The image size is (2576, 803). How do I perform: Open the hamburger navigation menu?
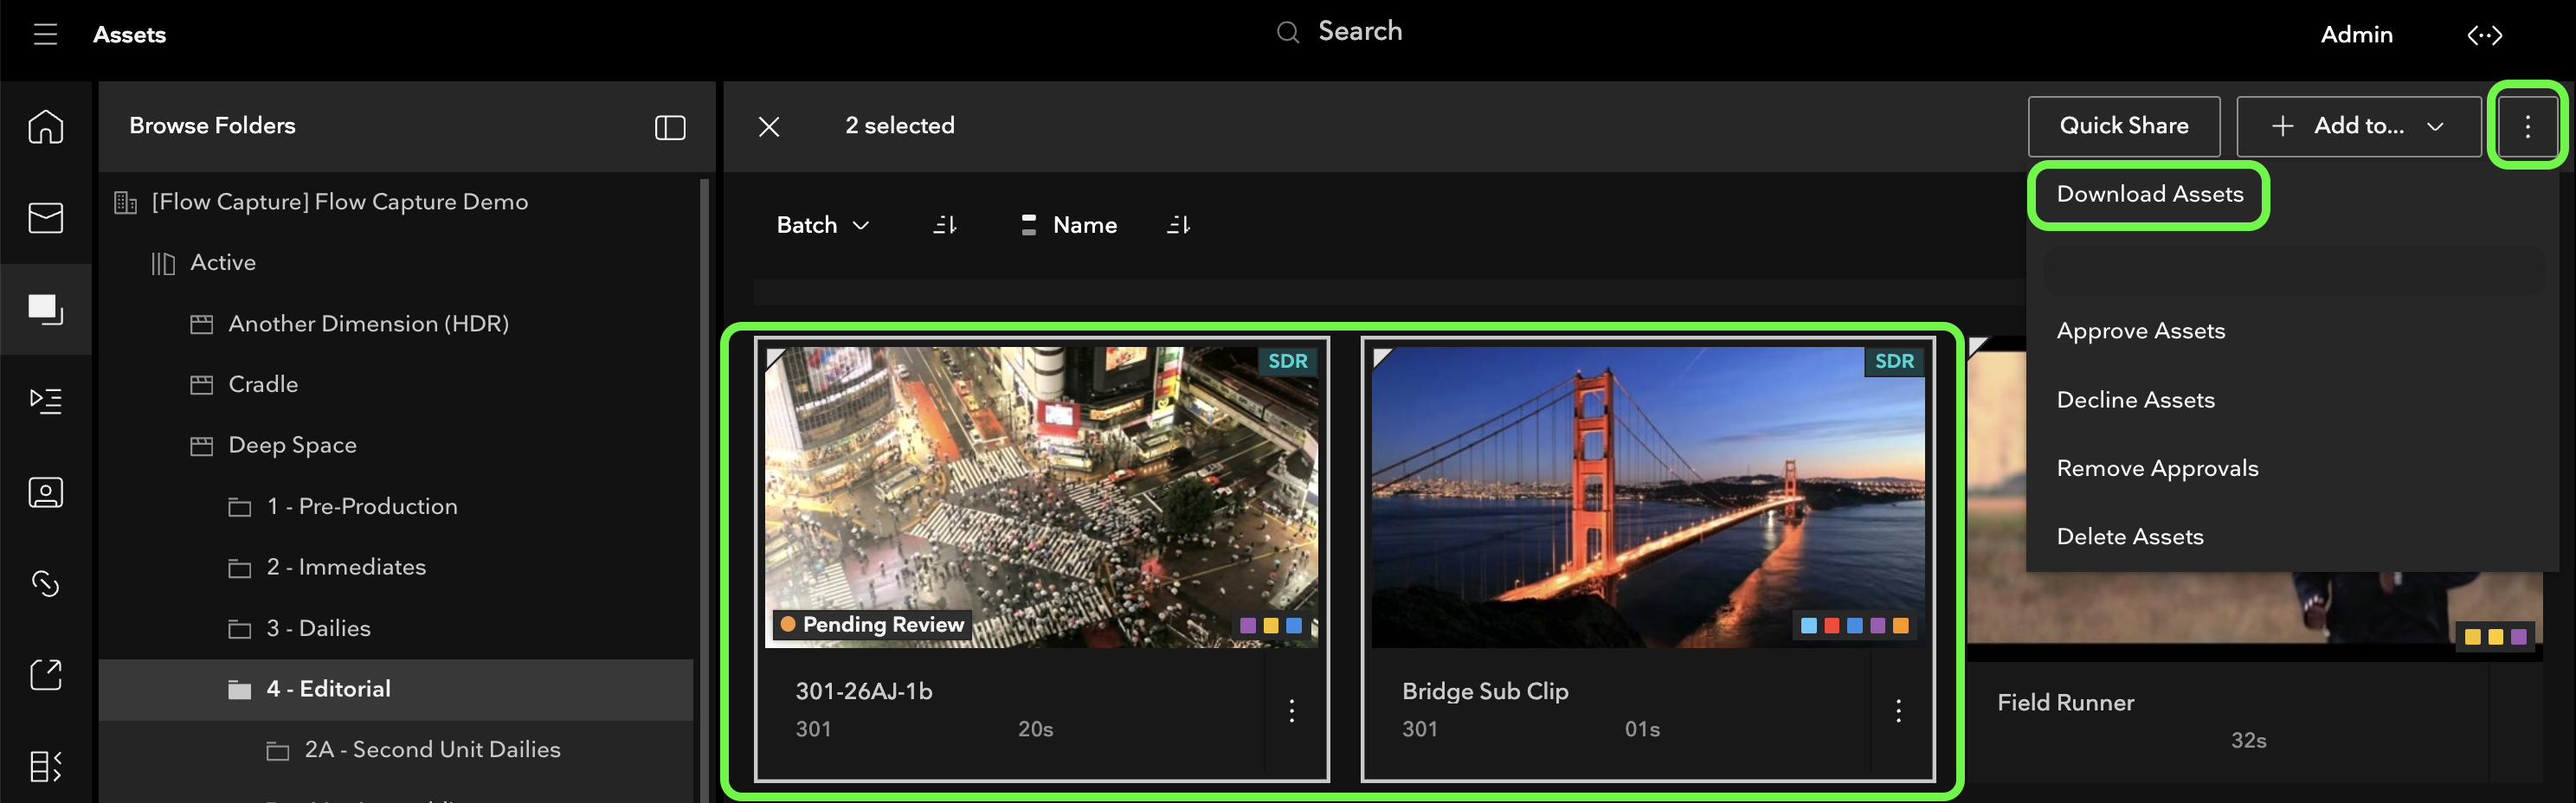tap(45, 35)
